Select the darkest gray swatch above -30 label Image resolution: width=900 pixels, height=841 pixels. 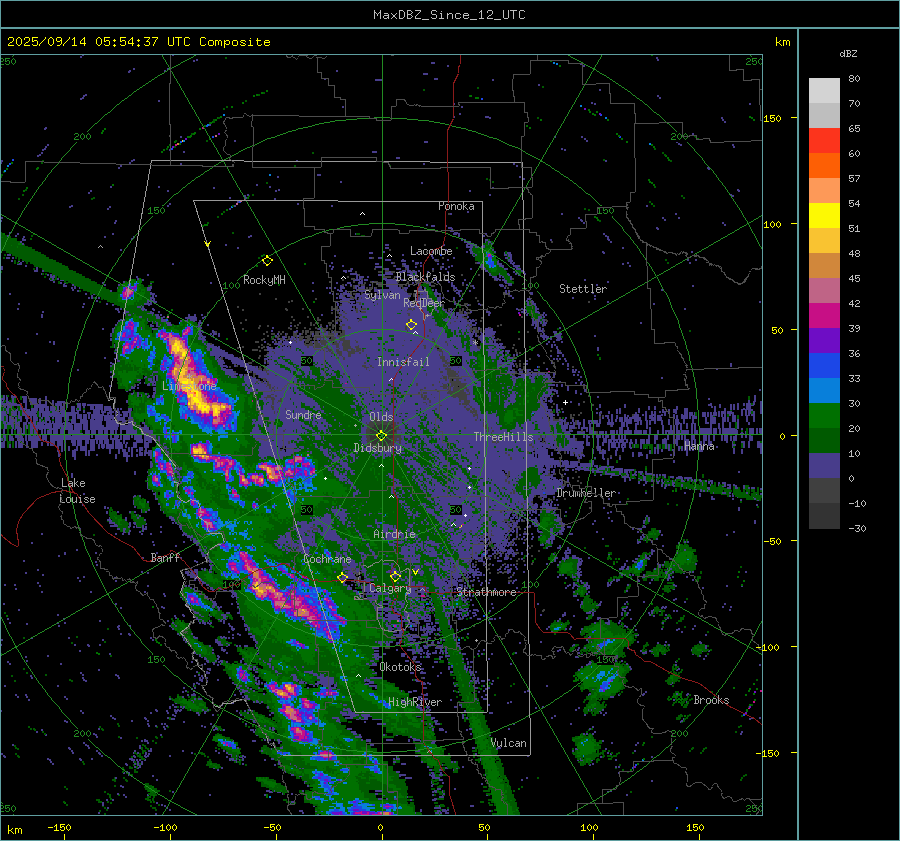point(824,516)
